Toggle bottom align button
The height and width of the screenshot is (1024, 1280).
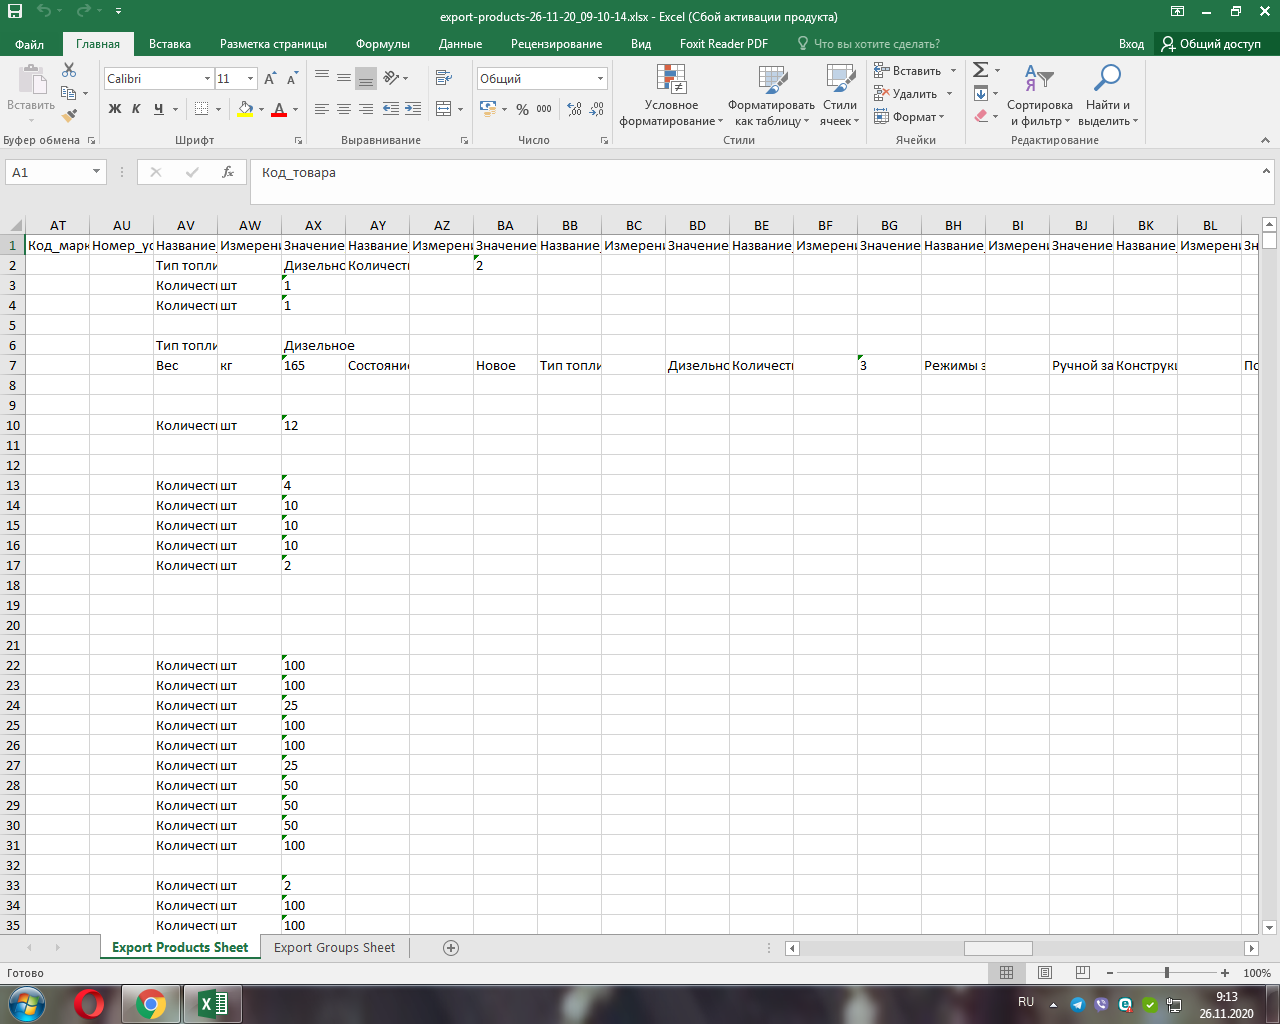click(366, 77)
